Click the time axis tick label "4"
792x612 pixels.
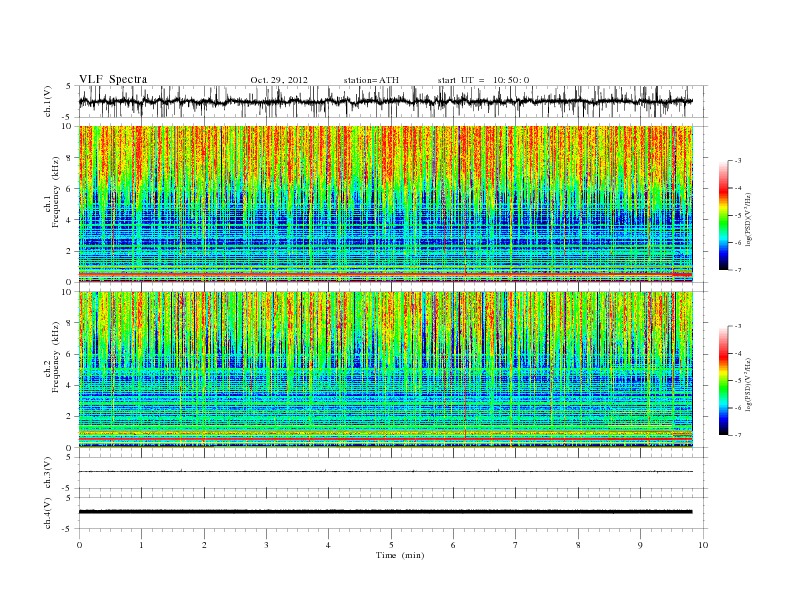coord(328,545)
